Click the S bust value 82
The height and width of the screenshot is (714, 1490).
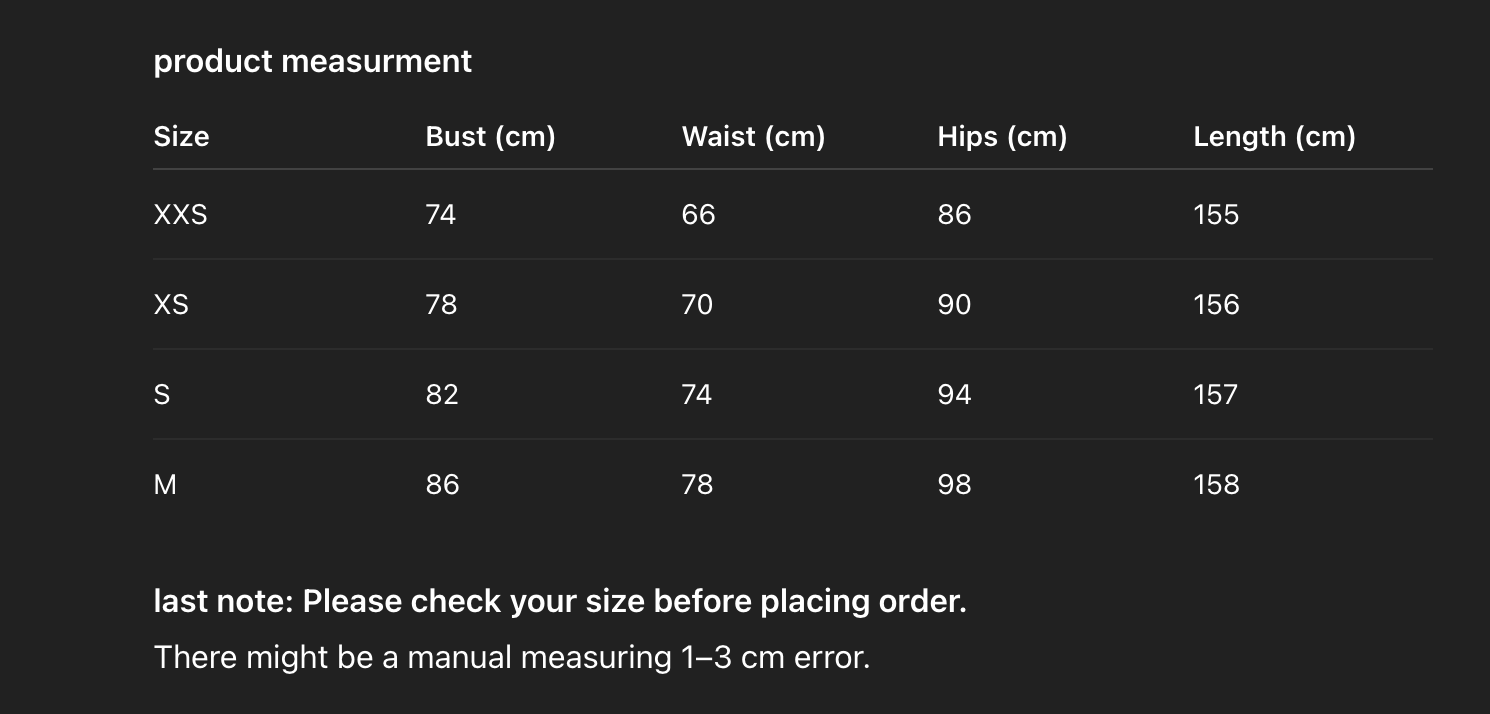442,395
